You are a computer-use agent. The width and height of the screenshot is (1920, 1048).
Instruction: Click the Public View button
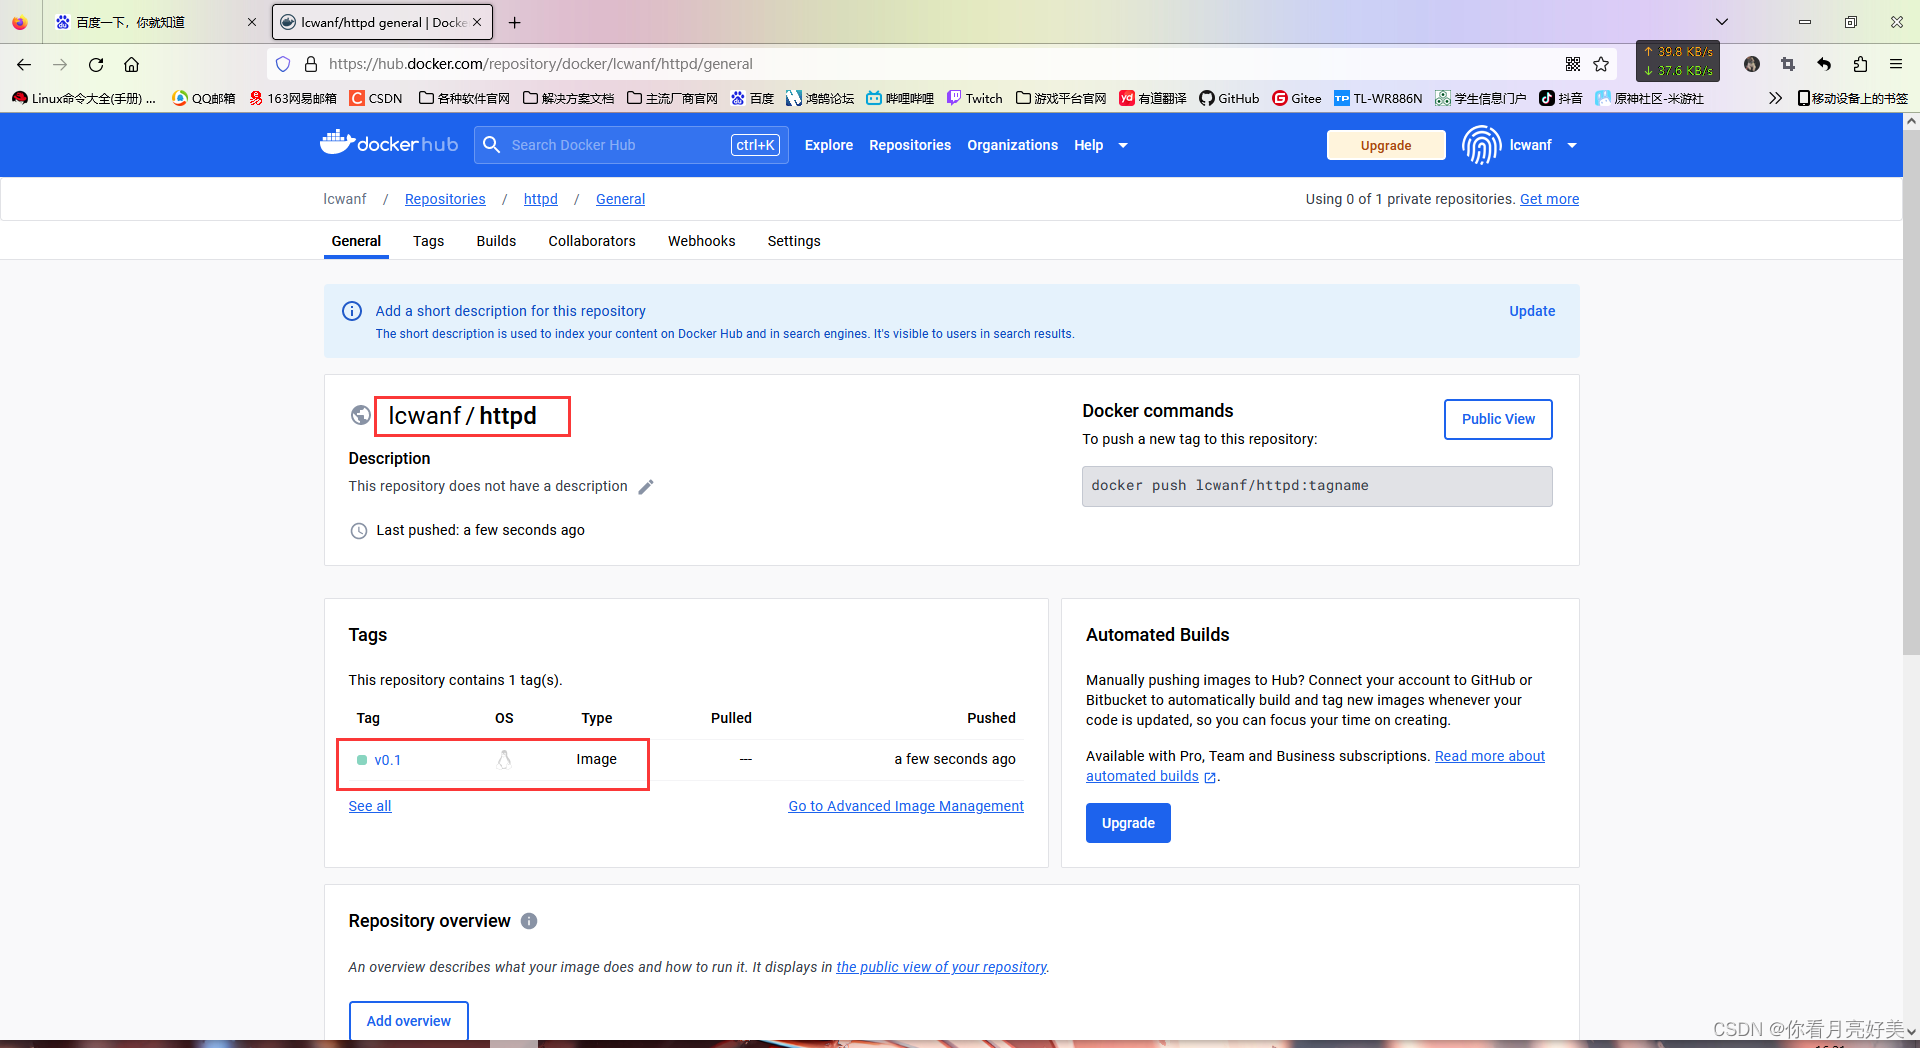pyautogui.click(x=1498, y=419)
